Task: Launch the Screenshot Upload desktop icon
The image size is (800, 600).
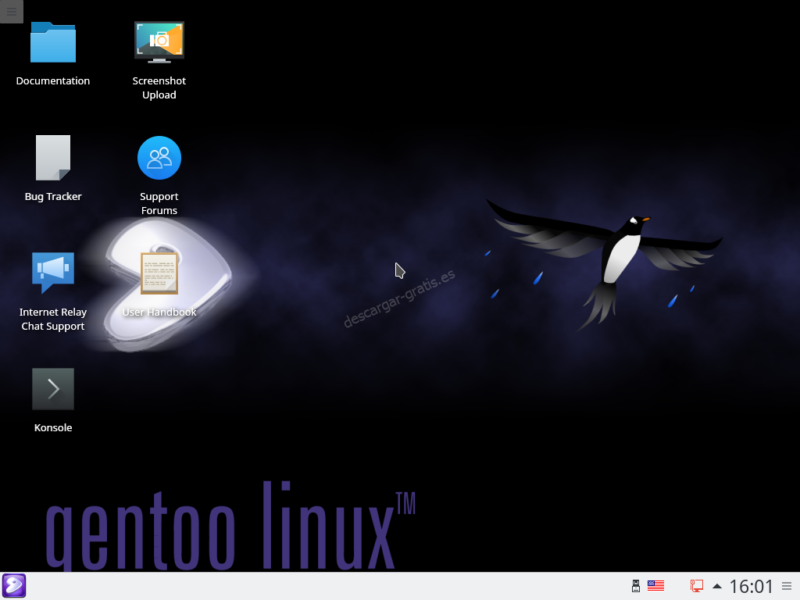Action: point(159,42)
